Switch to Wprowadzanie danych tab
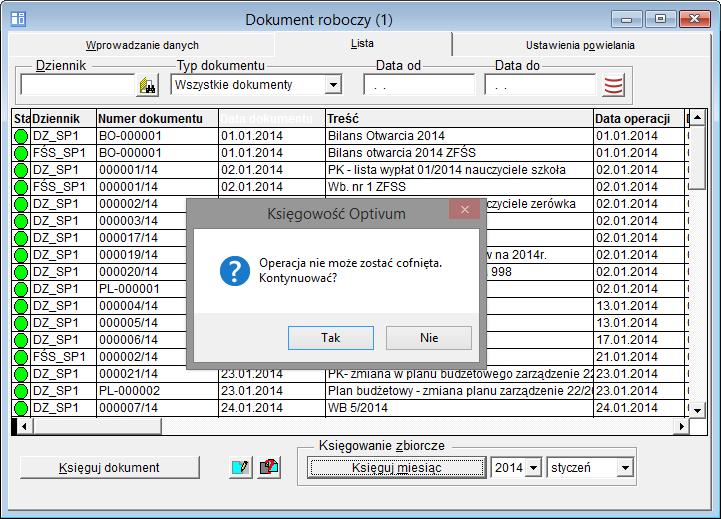721x519 pixels. click(142, 45)
